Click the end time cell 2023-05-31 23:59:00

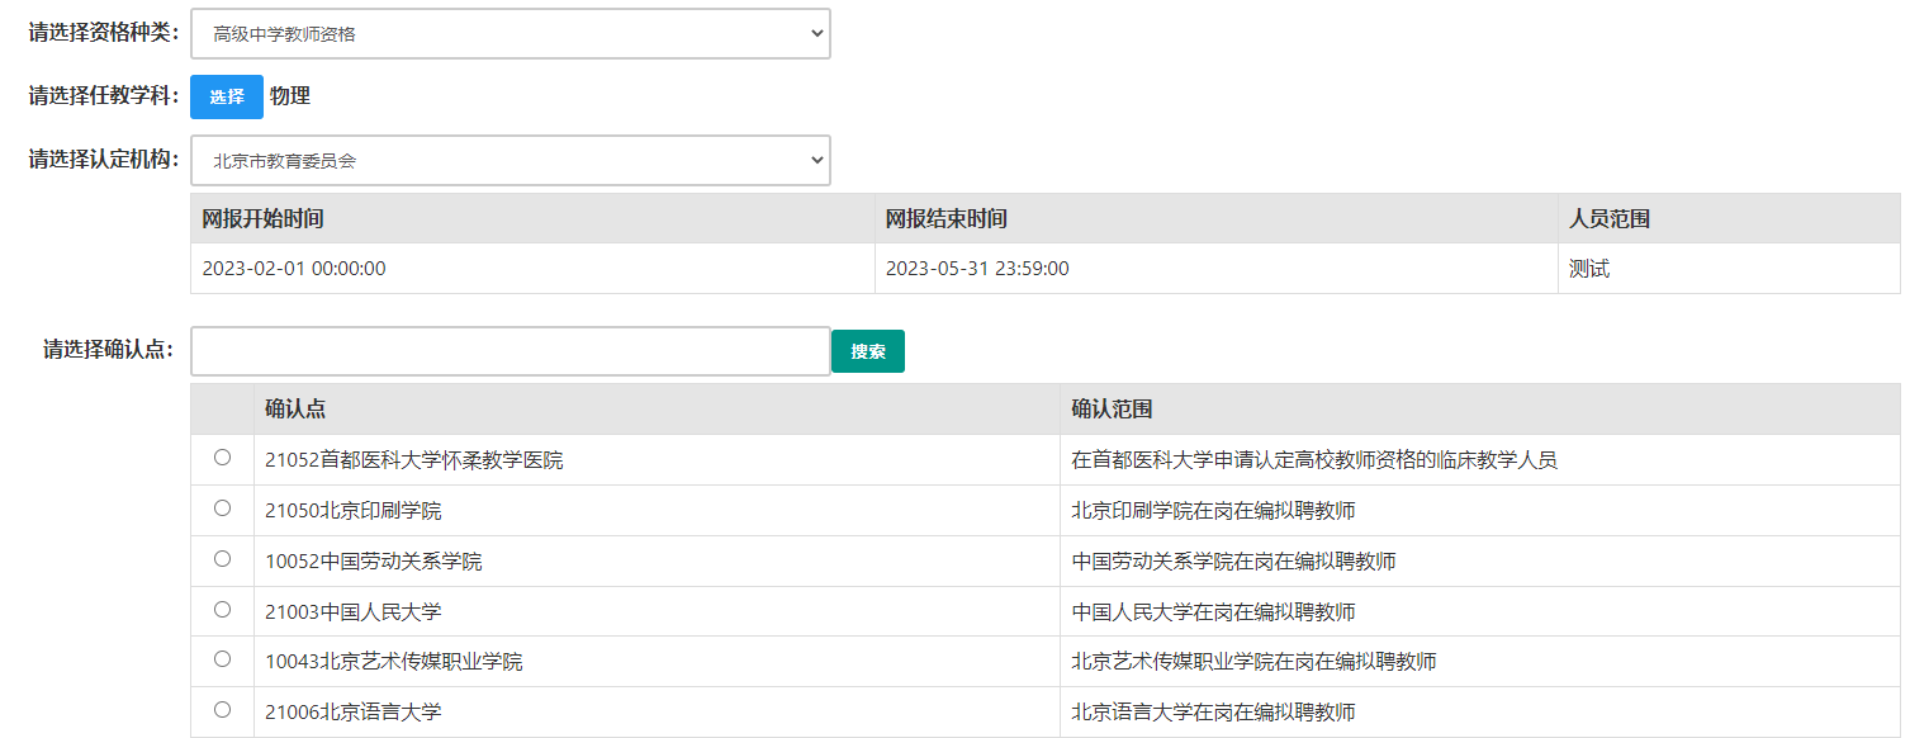[977, 269]
